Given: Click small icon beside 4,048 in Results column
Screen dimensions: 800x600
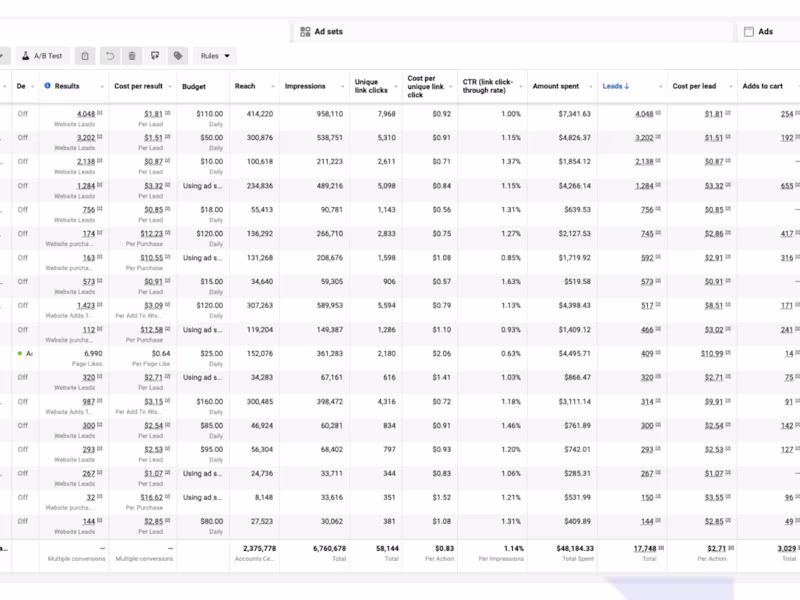Looking at the screenshot, I should [x=100, y=113].
